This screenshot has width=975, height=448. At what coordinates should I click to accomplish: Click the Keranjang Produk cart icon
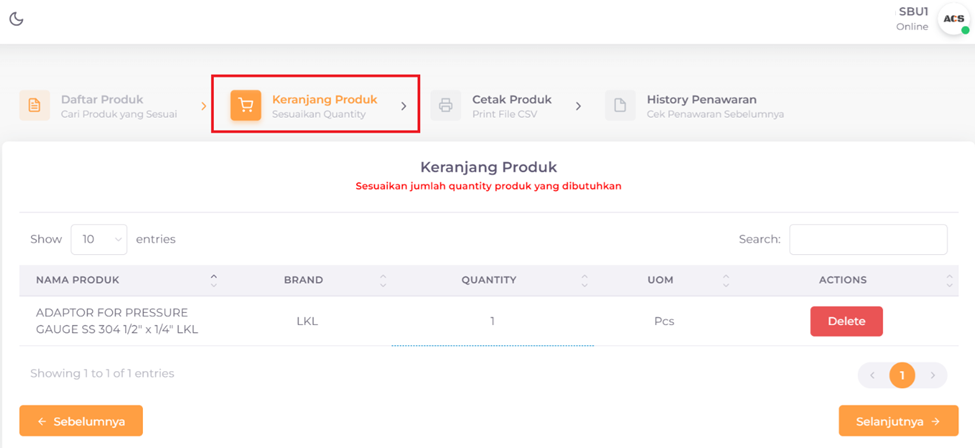(246, 105)
